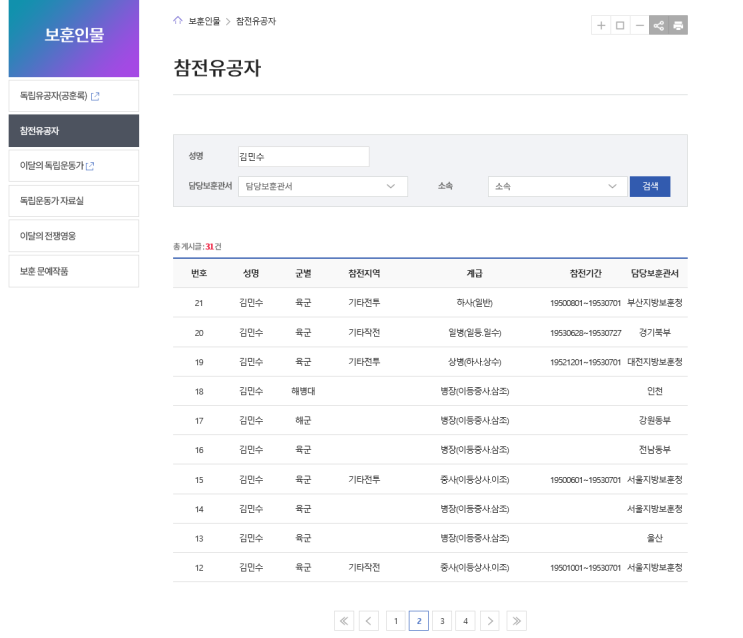Select 김민수 in row 13
The width and height of the screenshot is (743, 638).
tap(251, 538)
